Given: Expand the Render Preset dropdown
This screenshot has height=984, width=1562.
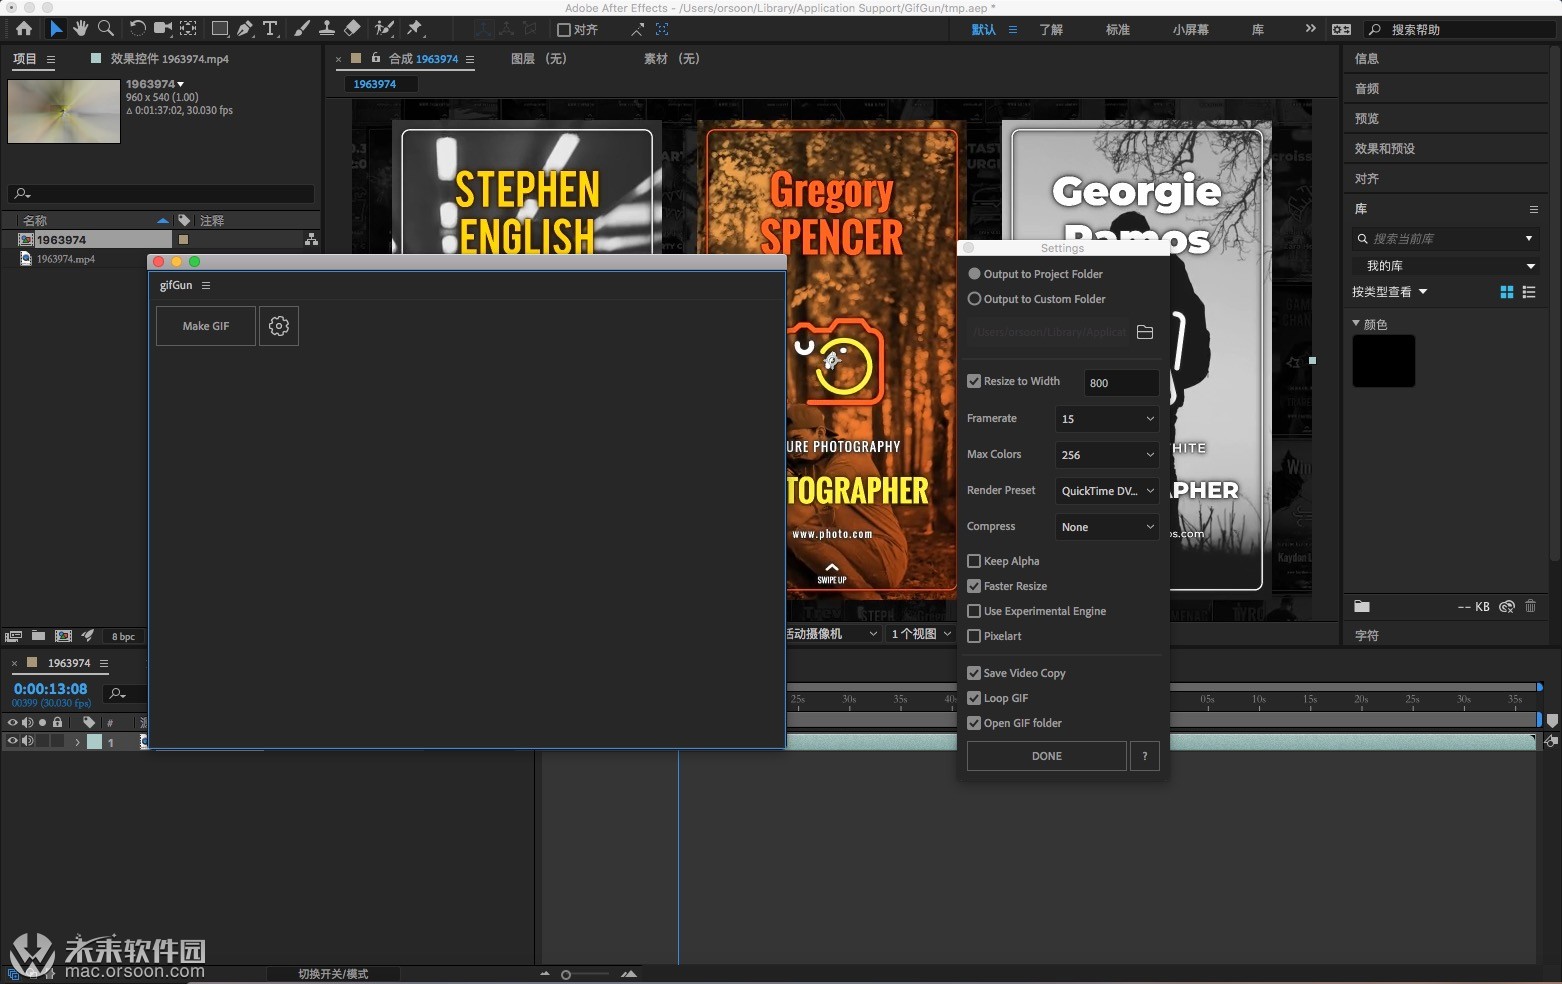Looking at the screenshot, I should [x=1106, y=491].
